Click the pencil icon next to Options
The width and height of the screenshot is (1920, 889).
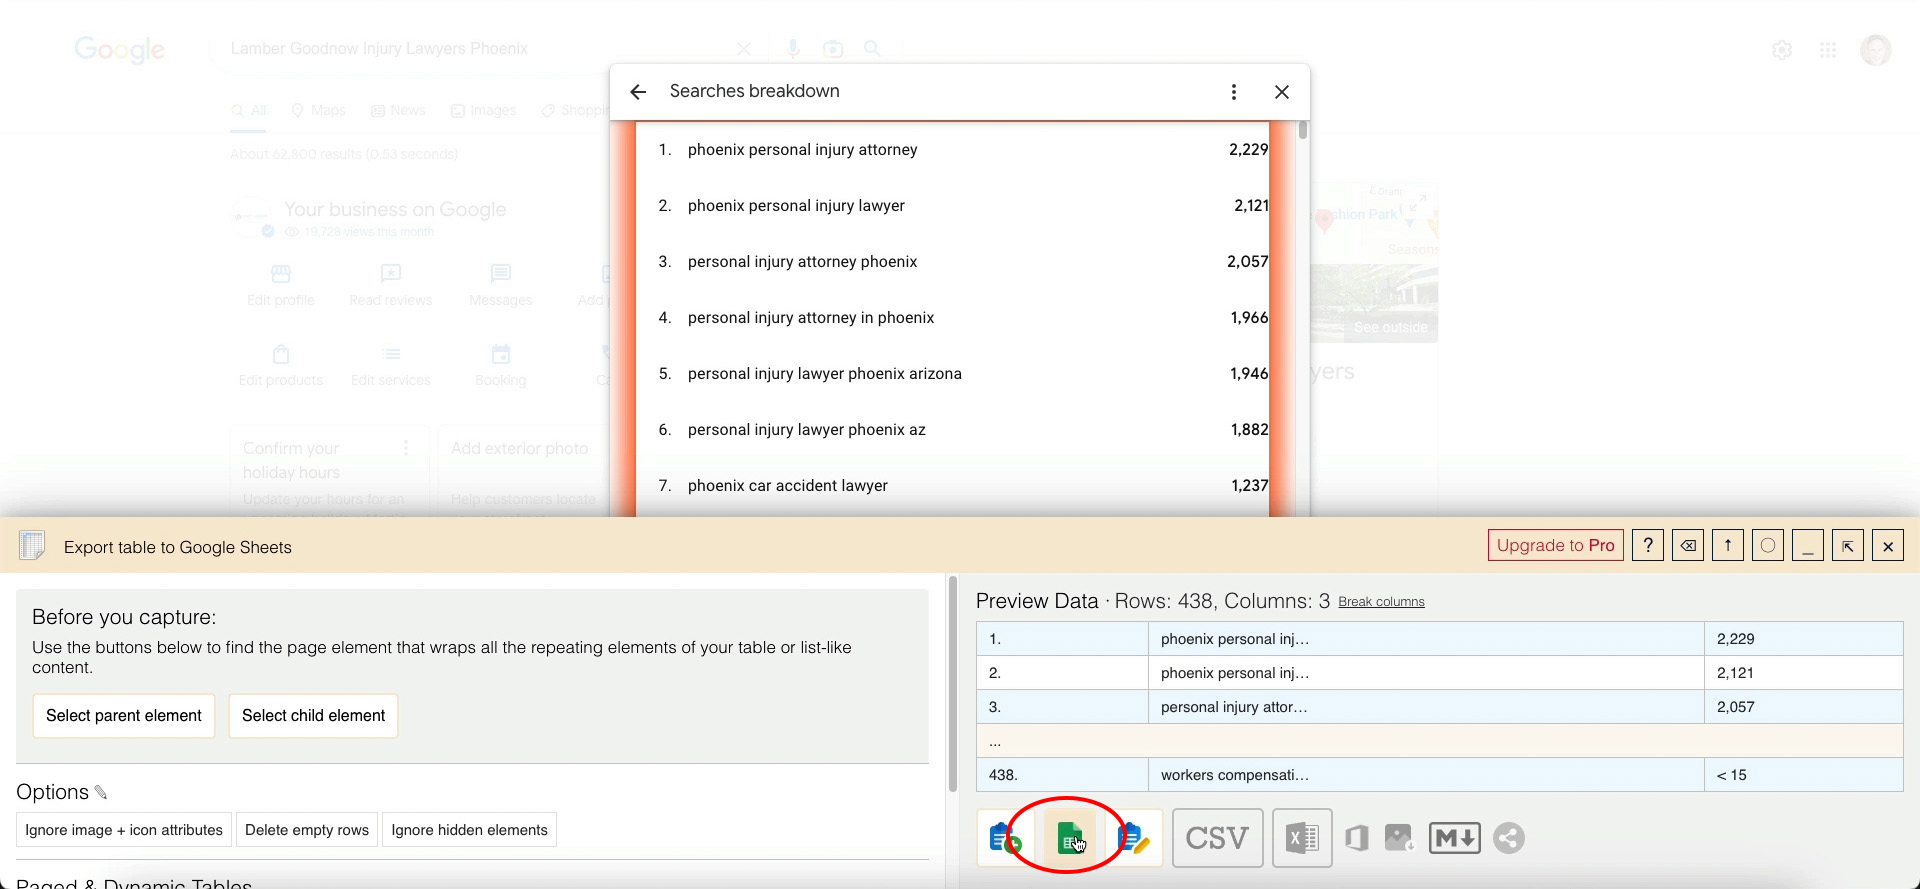click(101, 793)
